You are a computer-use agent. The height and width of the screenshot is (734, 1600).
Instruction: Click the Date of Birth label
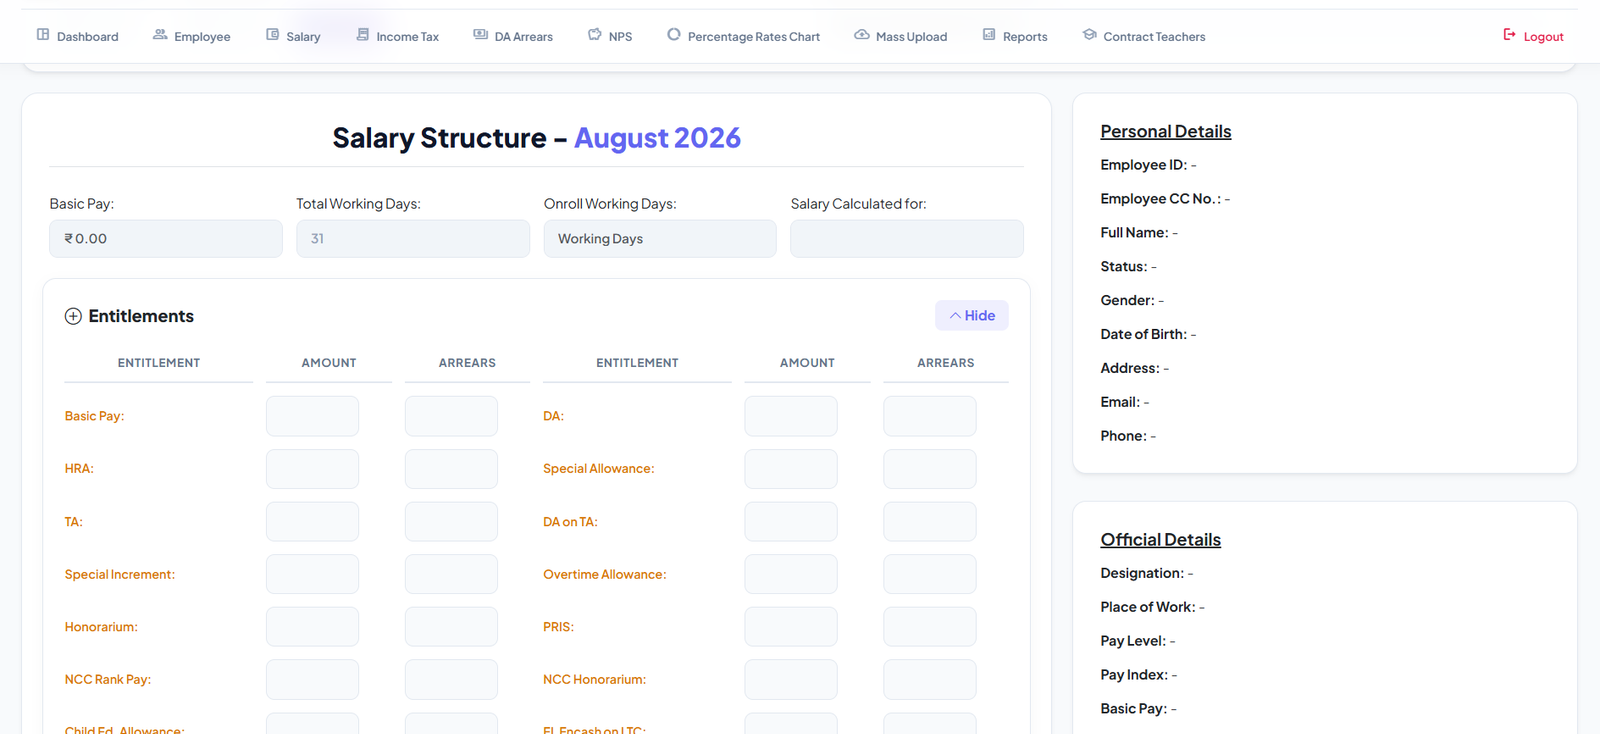(1144, 334)
